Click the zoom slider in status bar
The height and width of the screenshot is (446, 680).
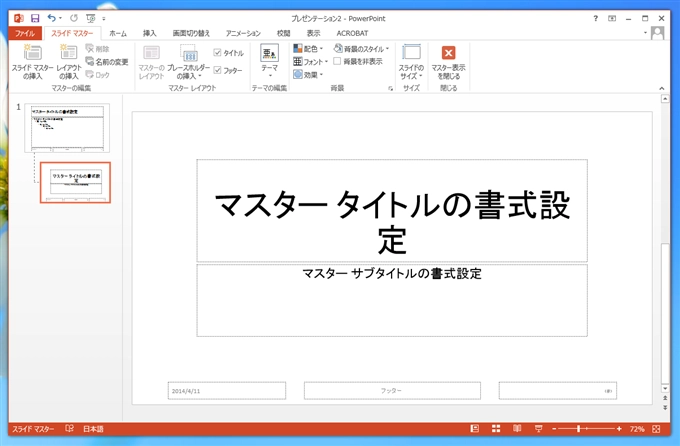[578, 428]
